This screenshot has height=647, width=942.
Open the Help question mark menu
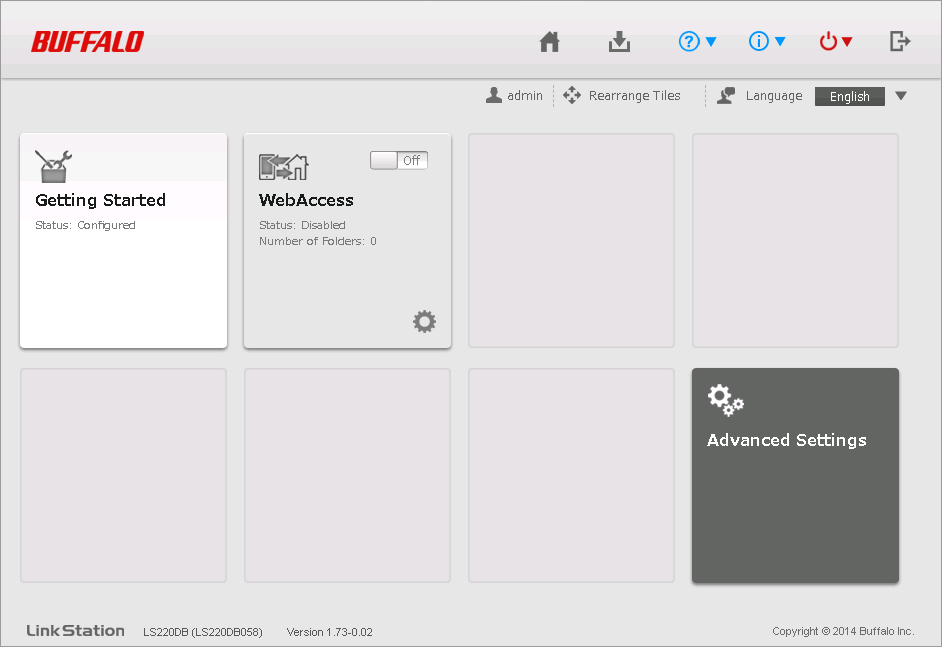697,41
